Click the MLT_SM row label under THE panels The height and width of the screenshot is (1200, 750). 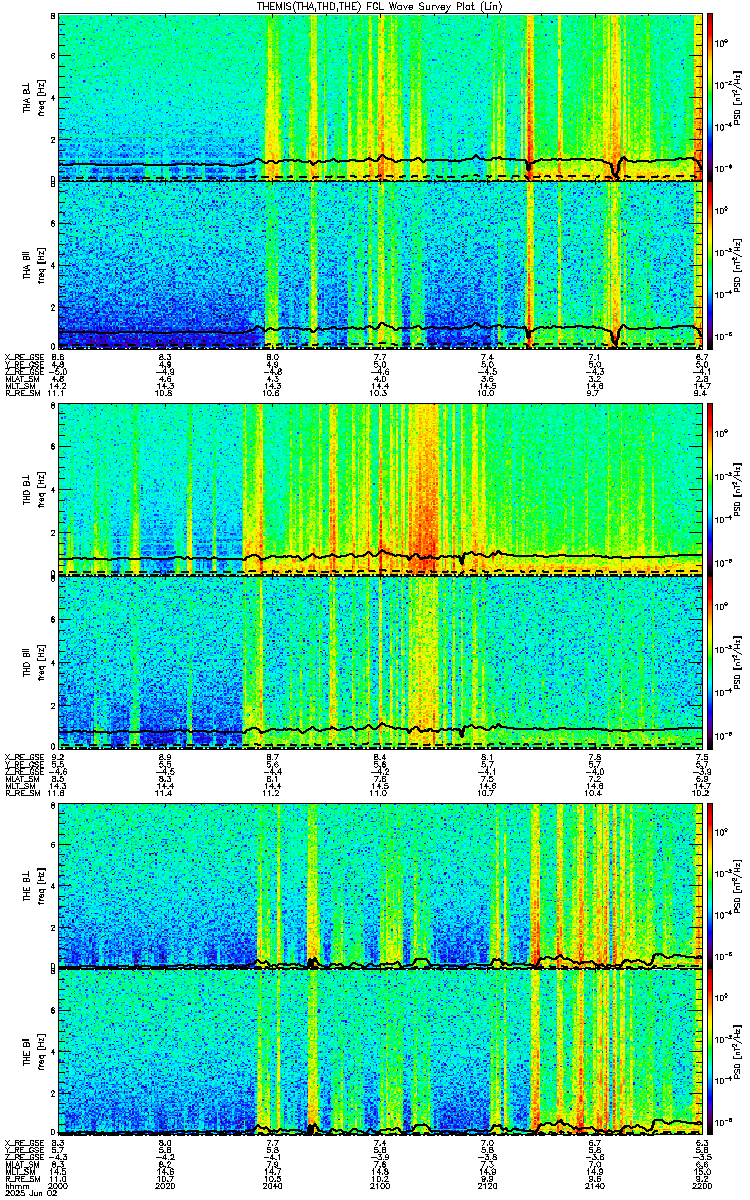click(19, 1170)
